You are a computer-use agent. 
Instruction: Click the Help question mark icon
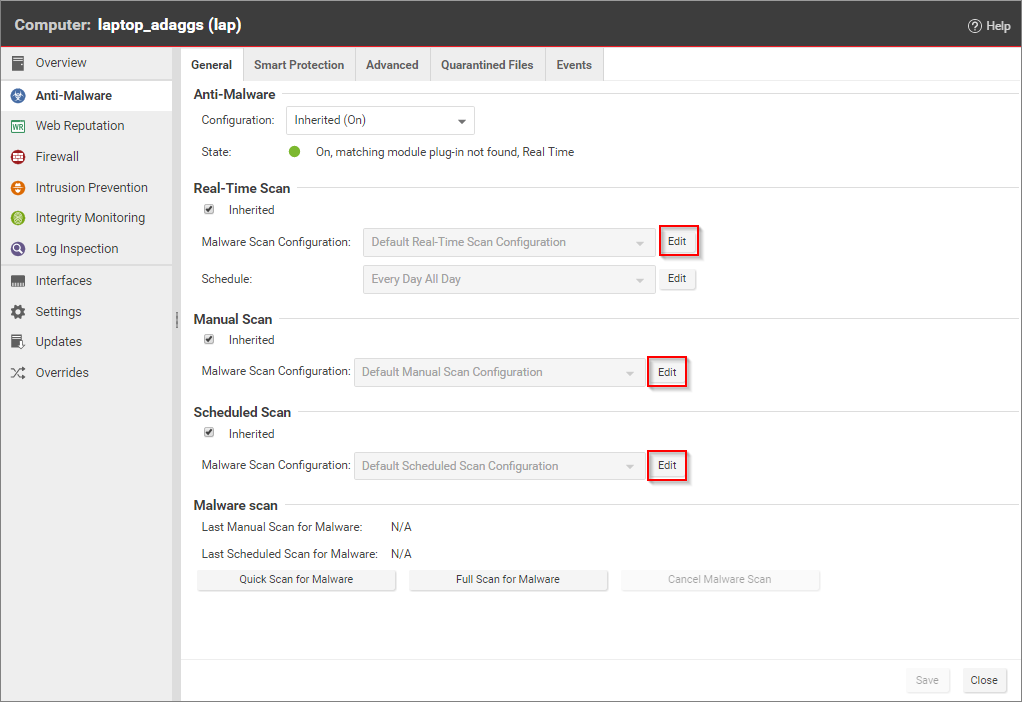pyautogui.click(x=974, y=26)
